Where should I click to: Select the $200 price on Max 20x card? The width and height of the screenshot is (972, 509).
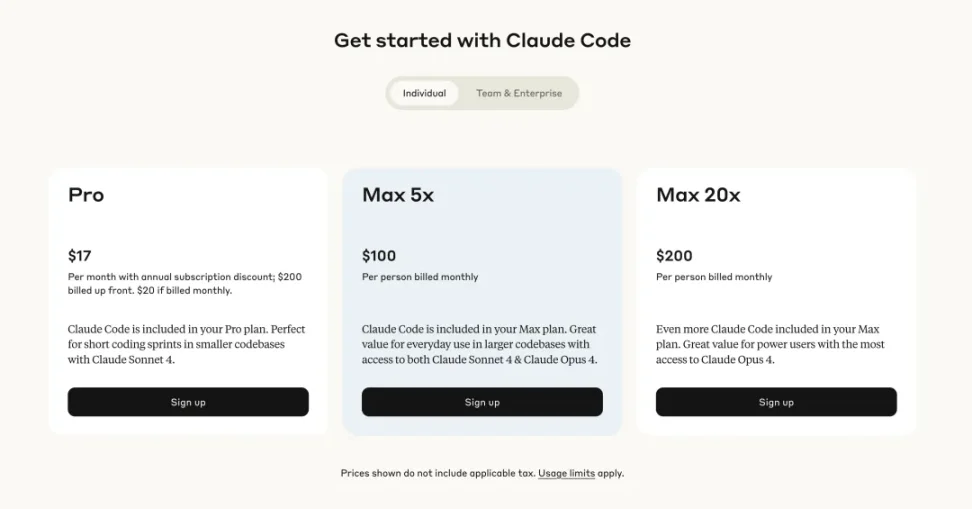point(674,255)
